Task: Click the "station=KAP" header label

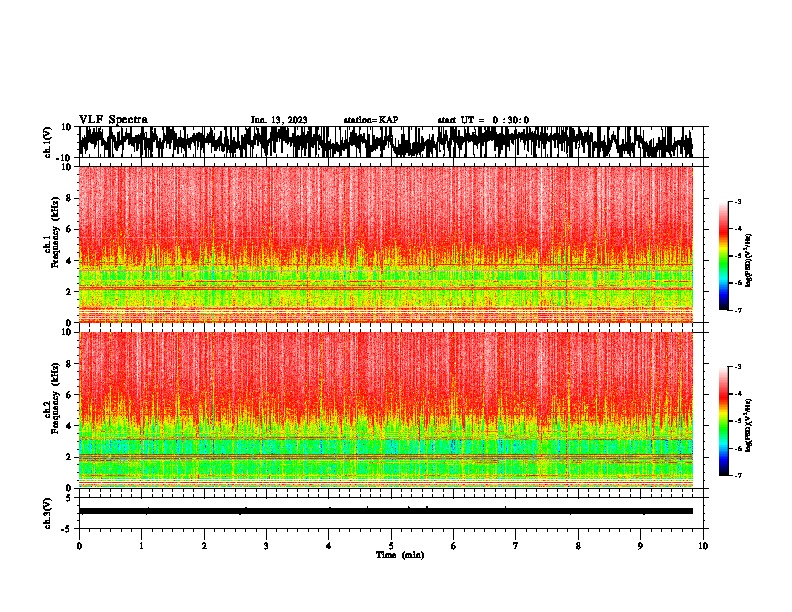Action: point(371,120)
